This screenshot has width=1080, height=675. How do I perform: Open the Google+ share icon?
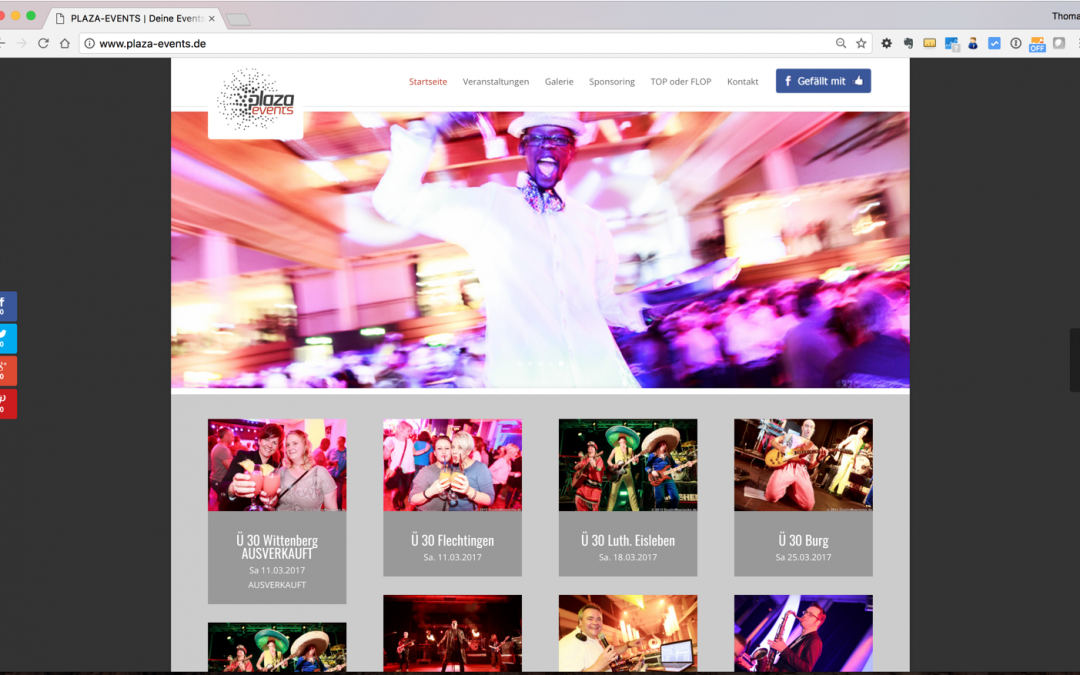click(x=8, y=371)
